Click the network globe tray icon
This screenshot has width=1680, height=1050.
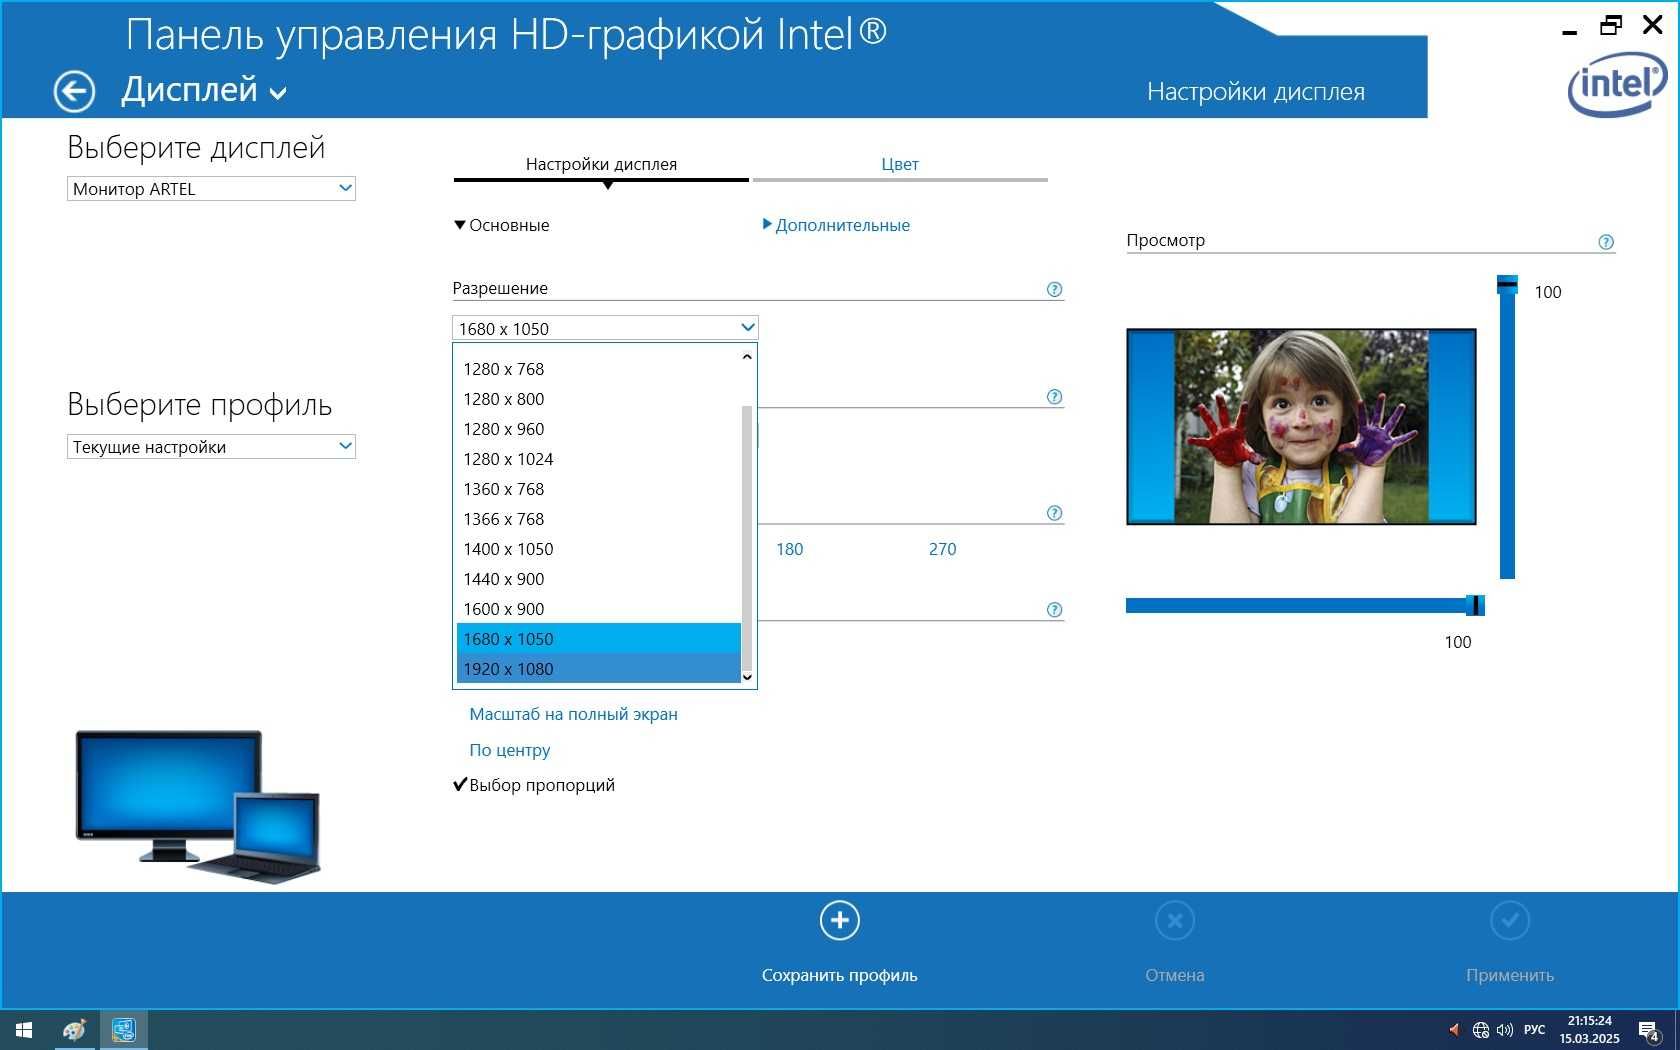click(x=1481, y=1030)
